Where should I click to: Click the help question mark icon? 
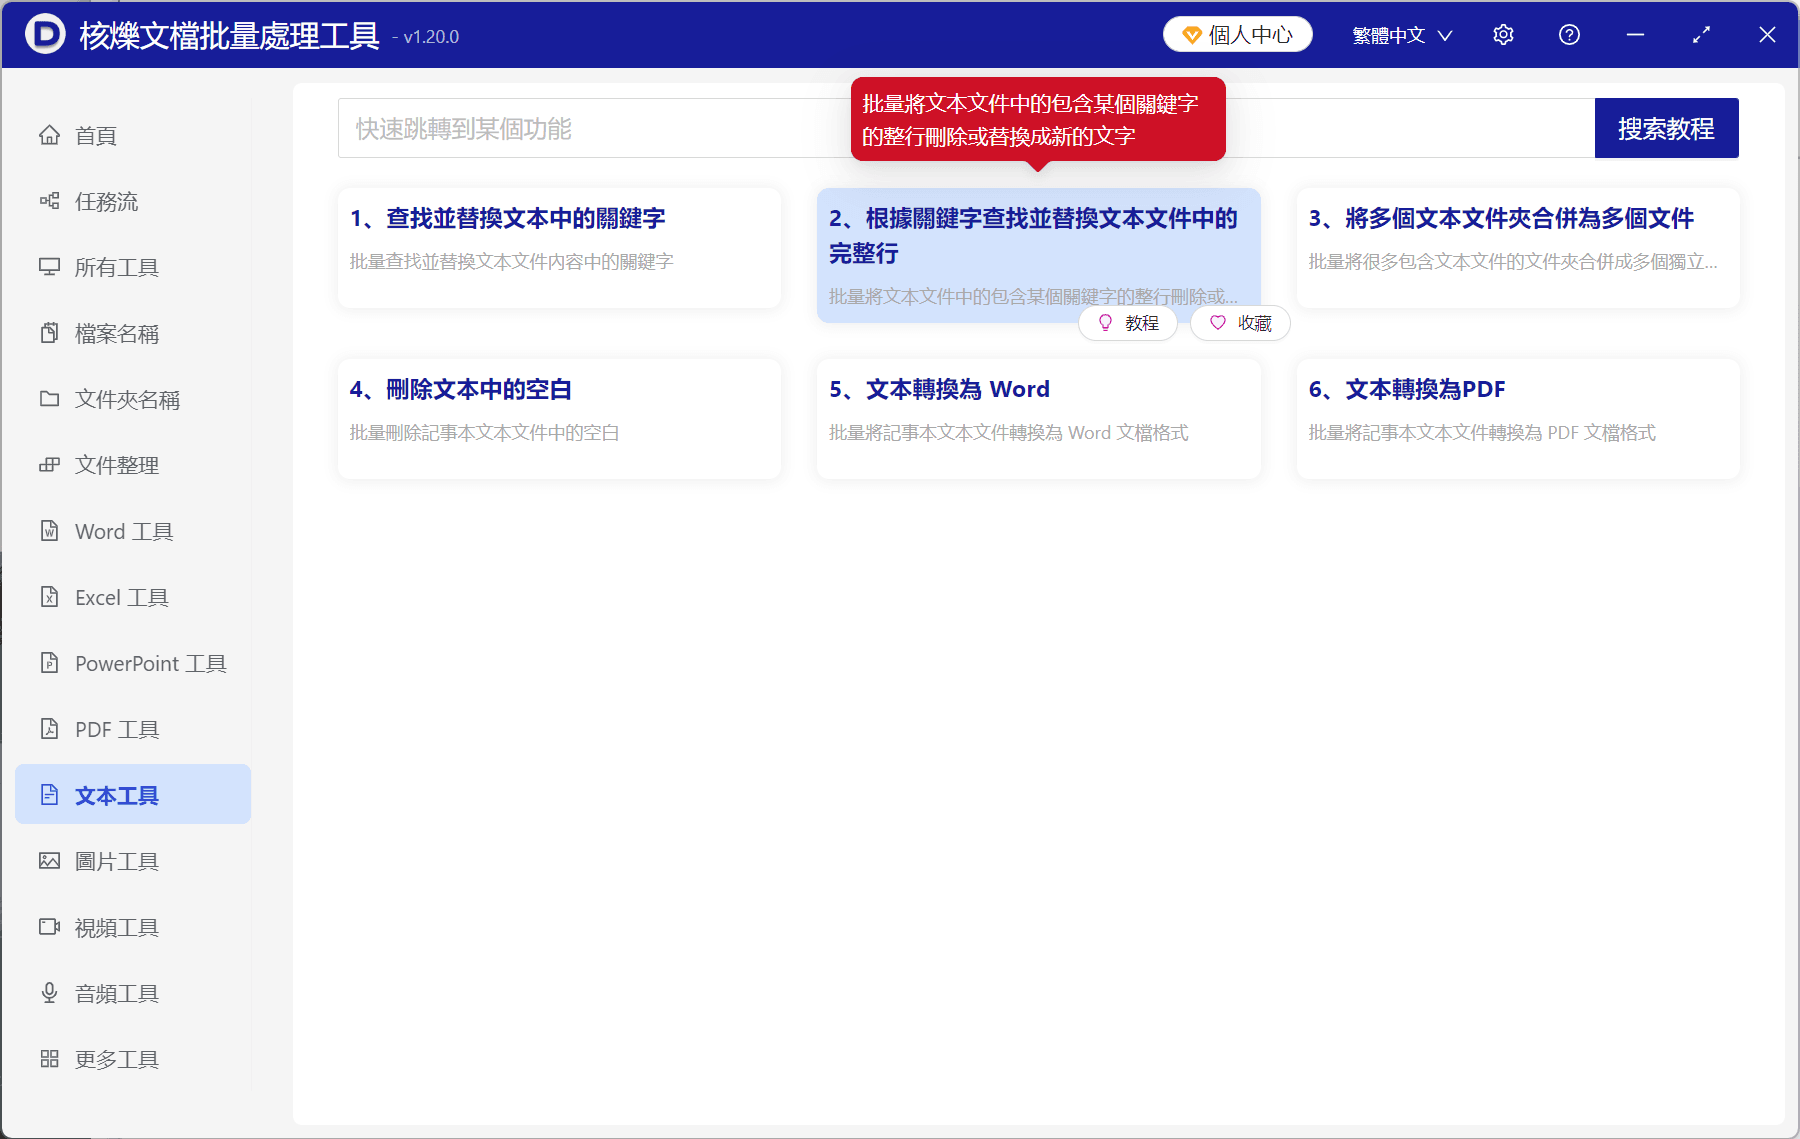(x=1569, y=34)
